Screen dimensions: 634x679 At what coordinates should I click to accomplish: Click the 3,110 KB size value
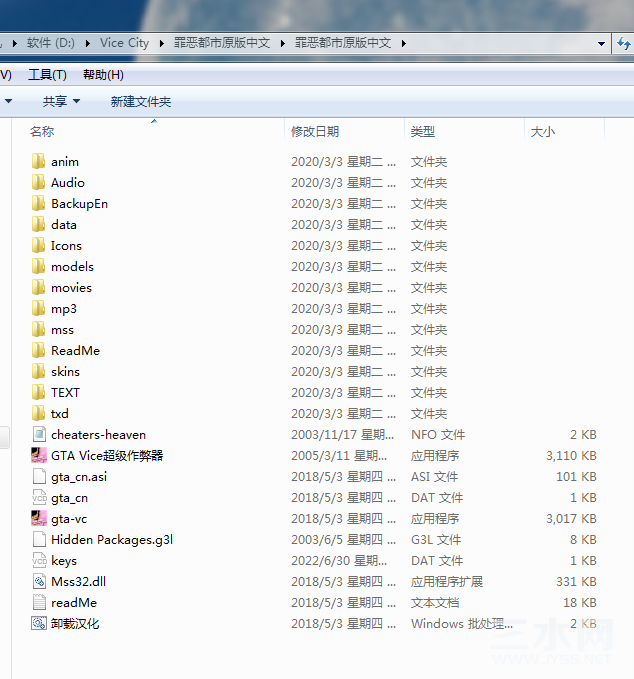571,456
